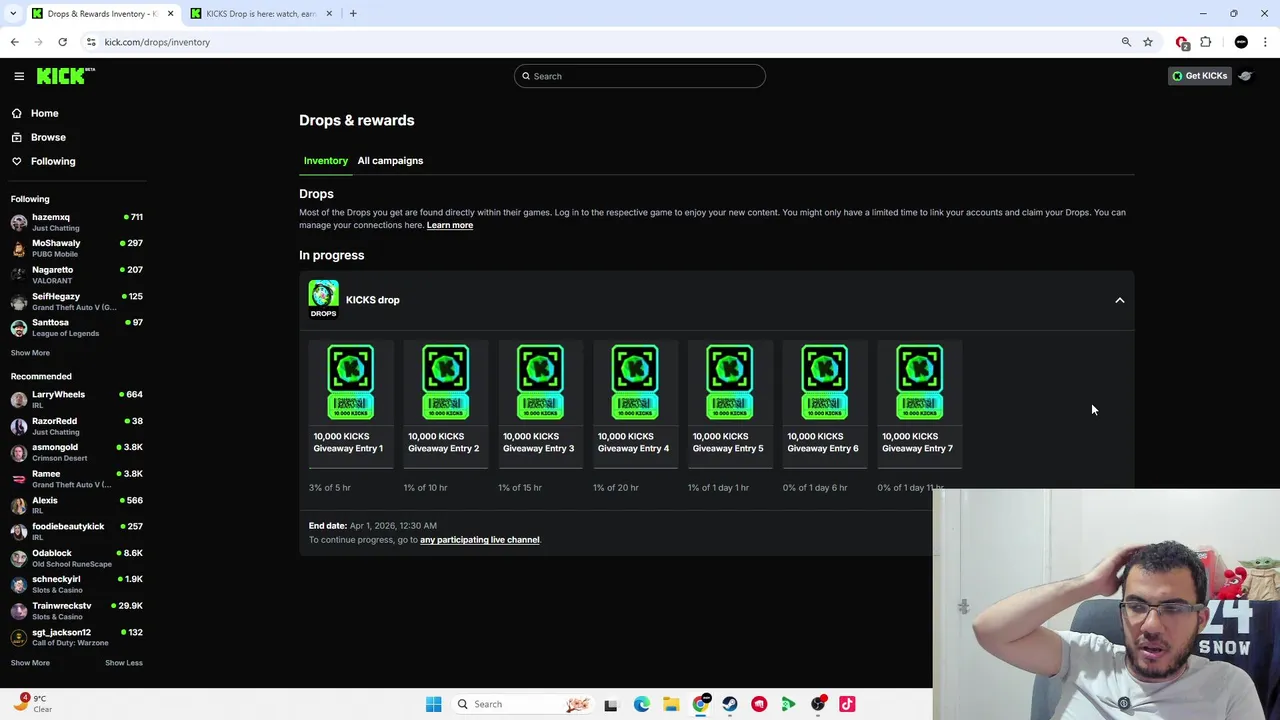The height and width of the screenshot is (720, 1280).
Task: Open hazemxq's channel avatar
Action: tap(19, 222)
